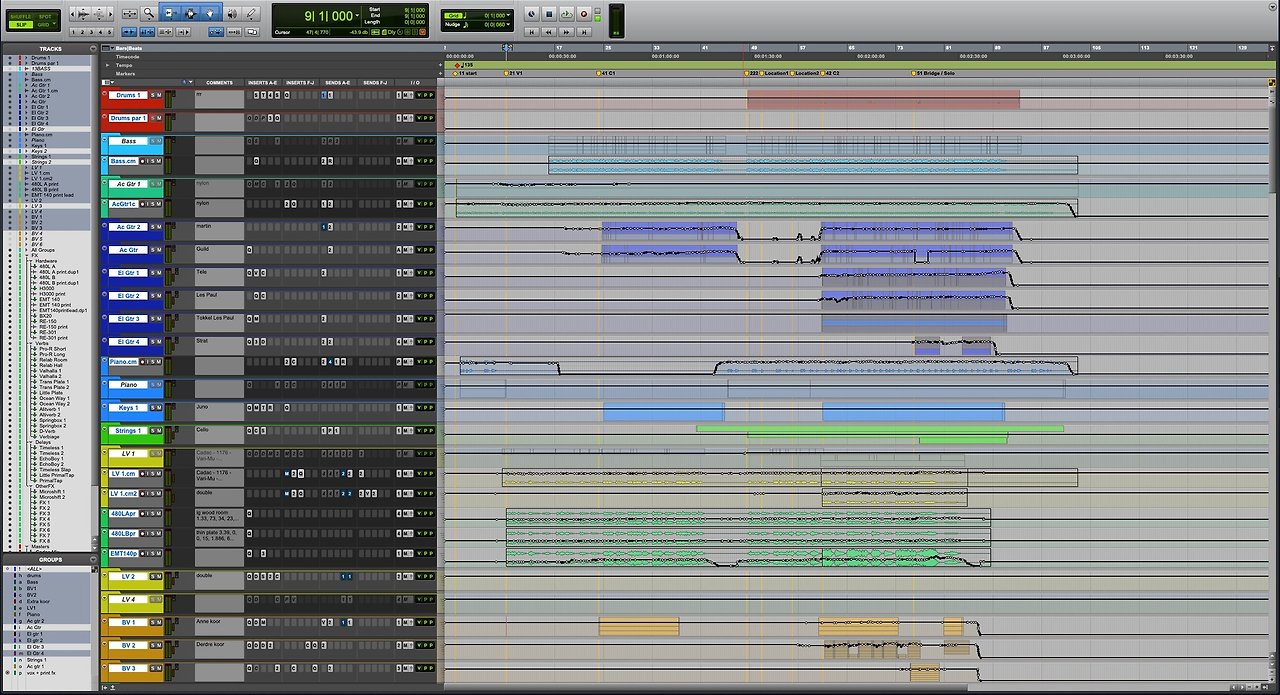Open the Drums 1 track options arrow
The width and height of the screenshot is (1280, 695).
pyautogui.click(x=104, y=93)
